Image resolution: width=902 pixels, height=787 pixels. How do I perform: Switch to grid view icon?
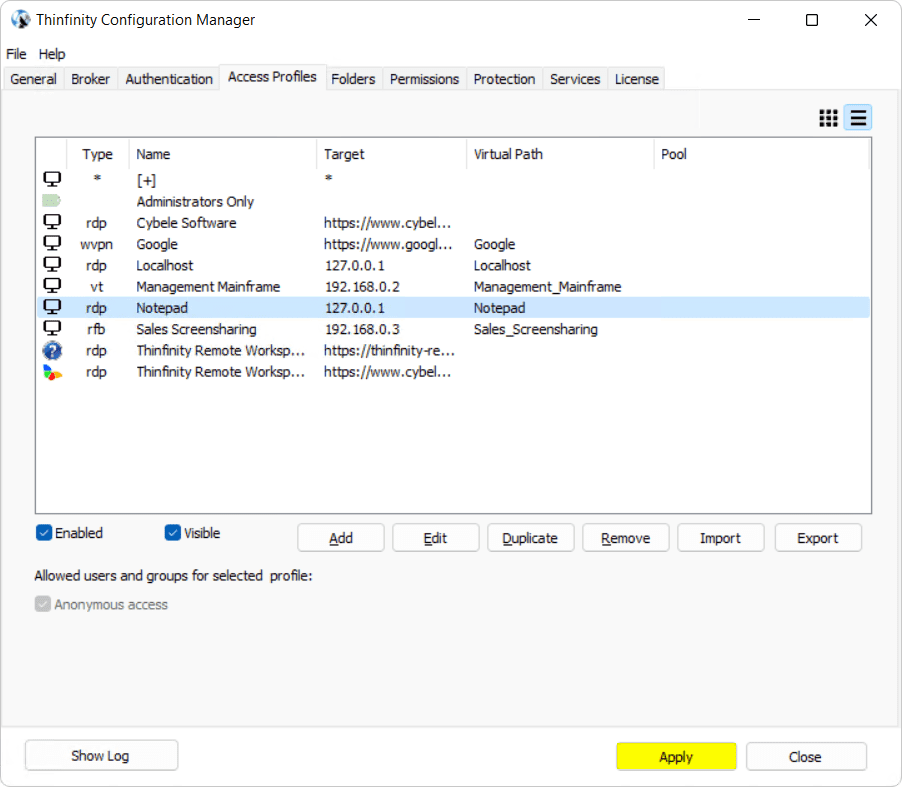(828, 118)
